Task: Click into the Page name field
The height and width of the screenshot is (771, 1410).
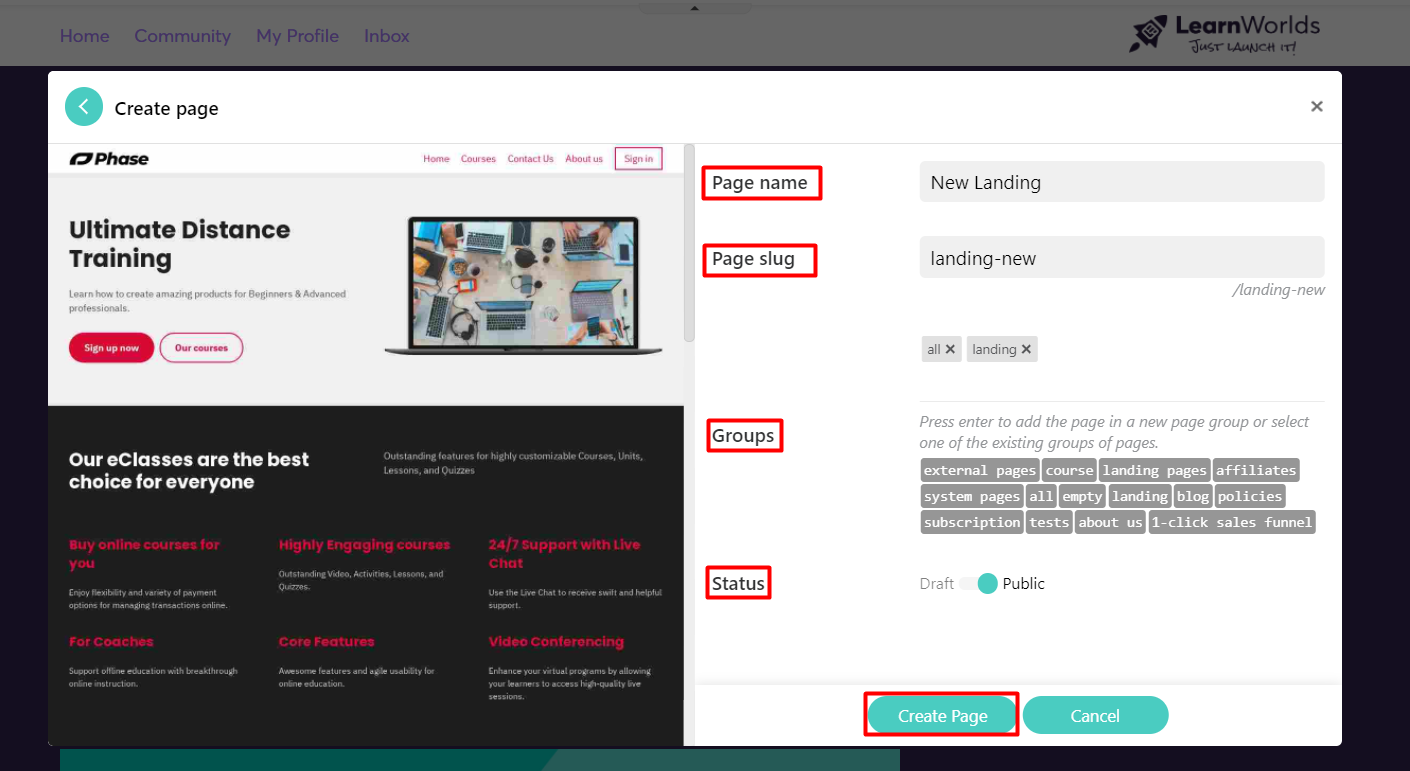Action: click(1121, 182)
